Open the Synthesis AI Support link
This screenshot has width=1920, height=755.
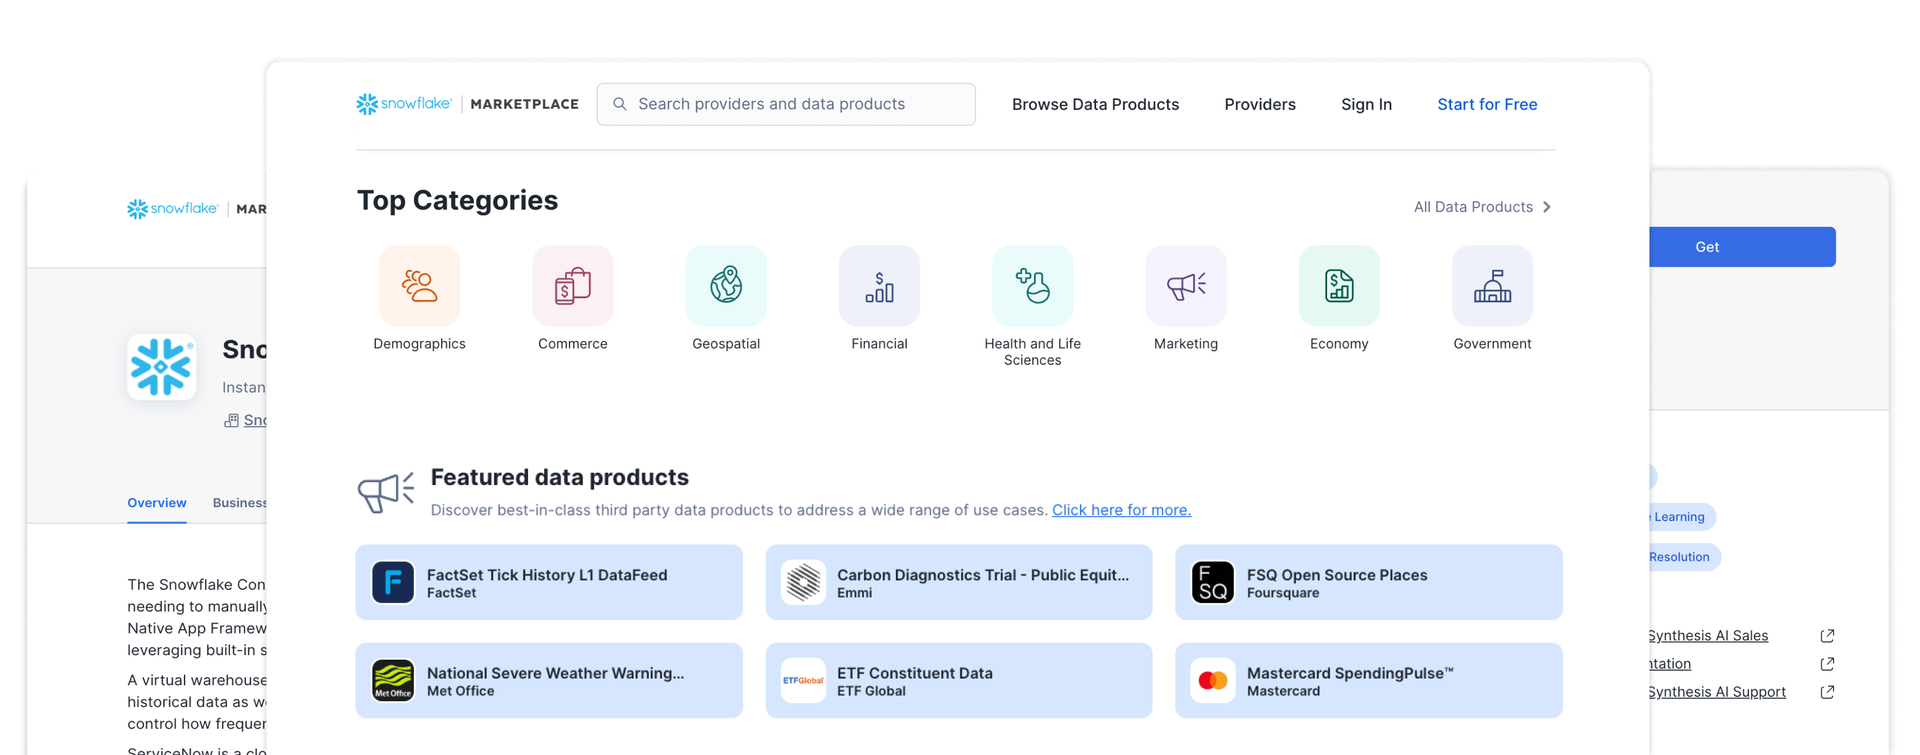(1717, 692)
